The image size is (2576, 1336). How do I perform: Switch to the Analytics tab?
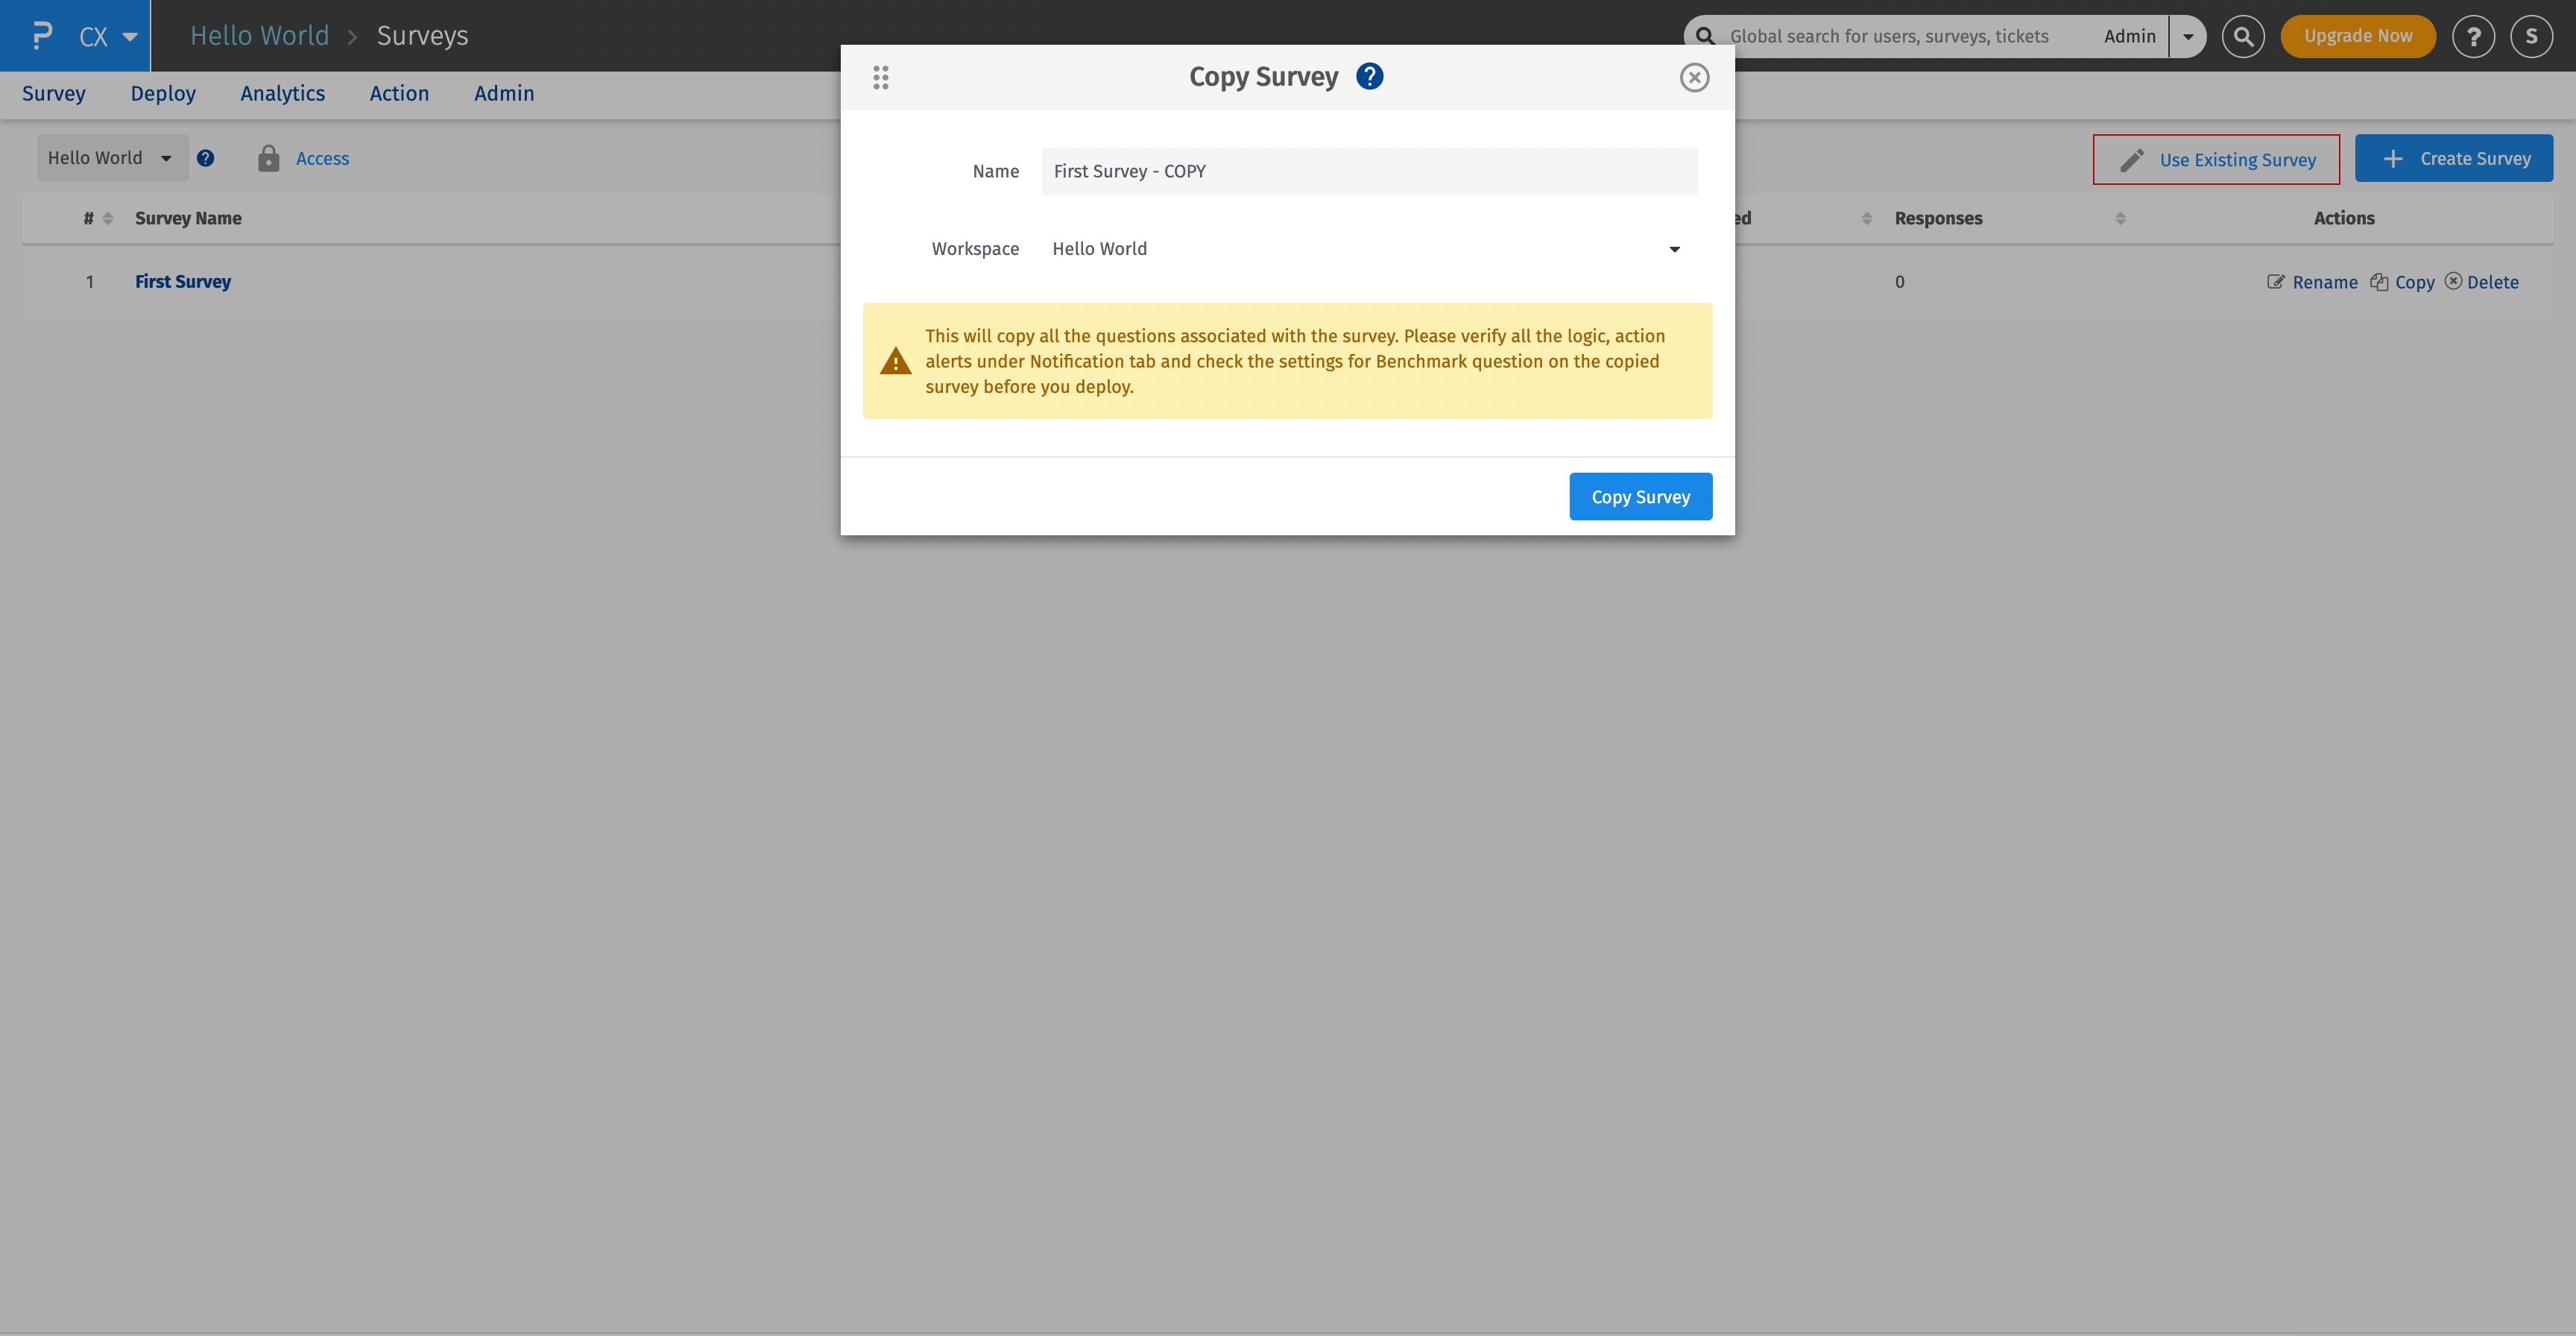click(282, 93)
